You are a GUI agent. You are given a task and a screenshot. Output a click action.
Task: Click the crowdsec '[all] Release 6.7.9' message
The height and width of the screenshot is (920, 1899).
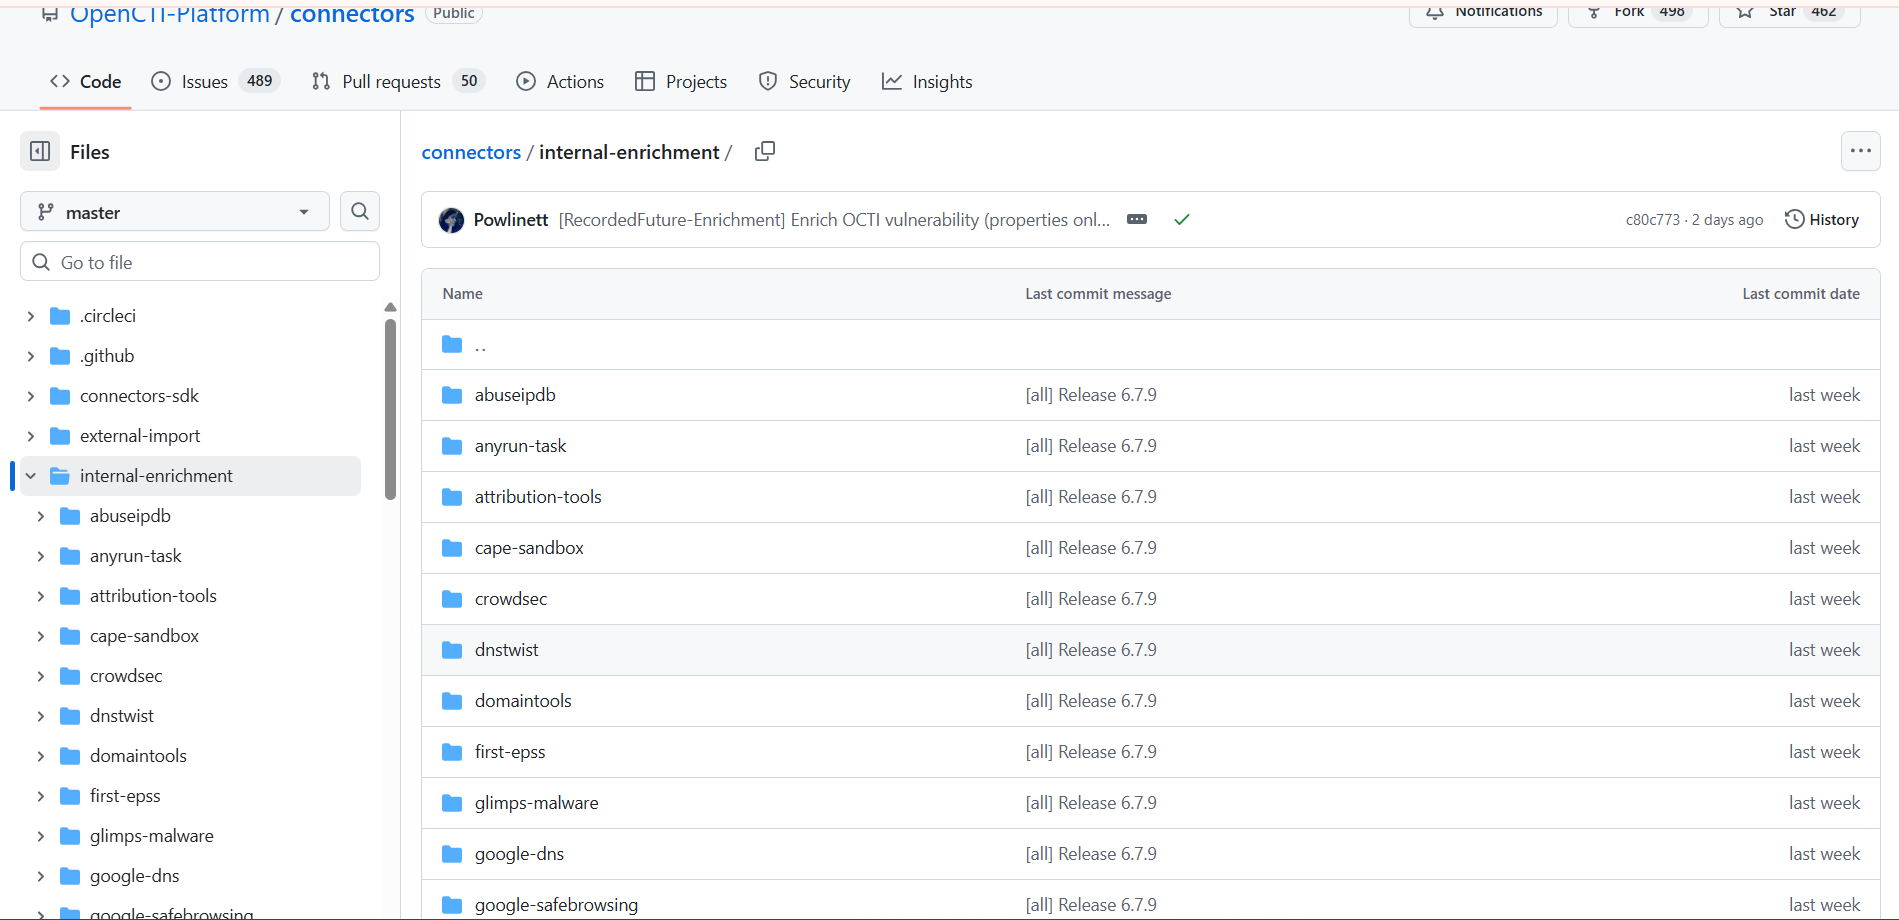pyautogui.click(x=1091, y=599)
